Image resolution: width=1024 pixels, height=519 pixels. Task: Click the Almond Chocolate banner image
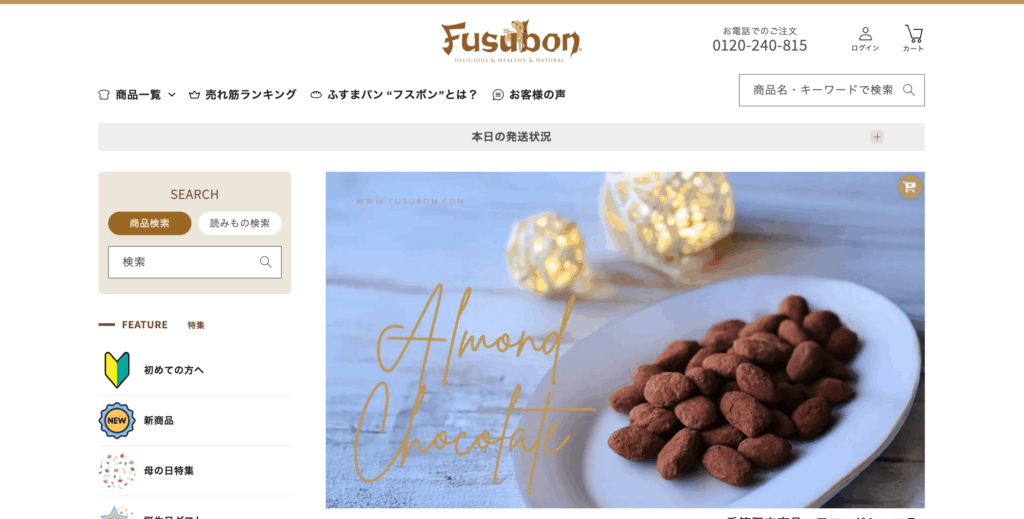pyautogui.click(x=625, y=340)
